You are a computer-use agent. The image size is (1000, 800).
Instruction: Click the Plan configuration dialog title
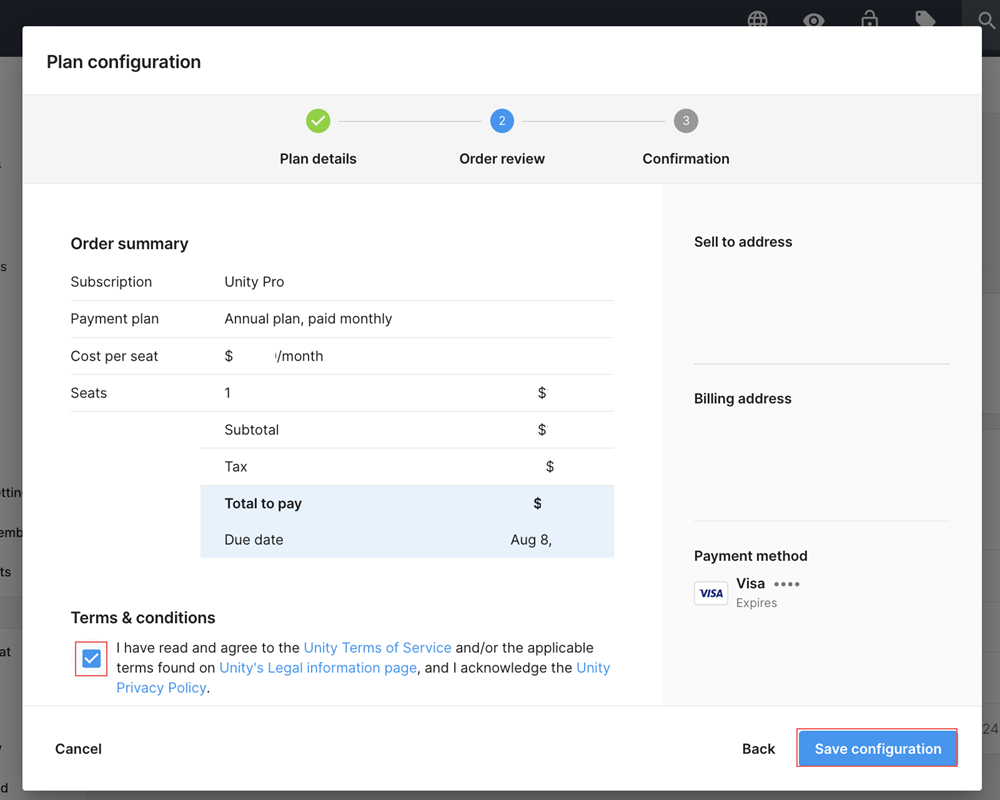click(124, 62)
